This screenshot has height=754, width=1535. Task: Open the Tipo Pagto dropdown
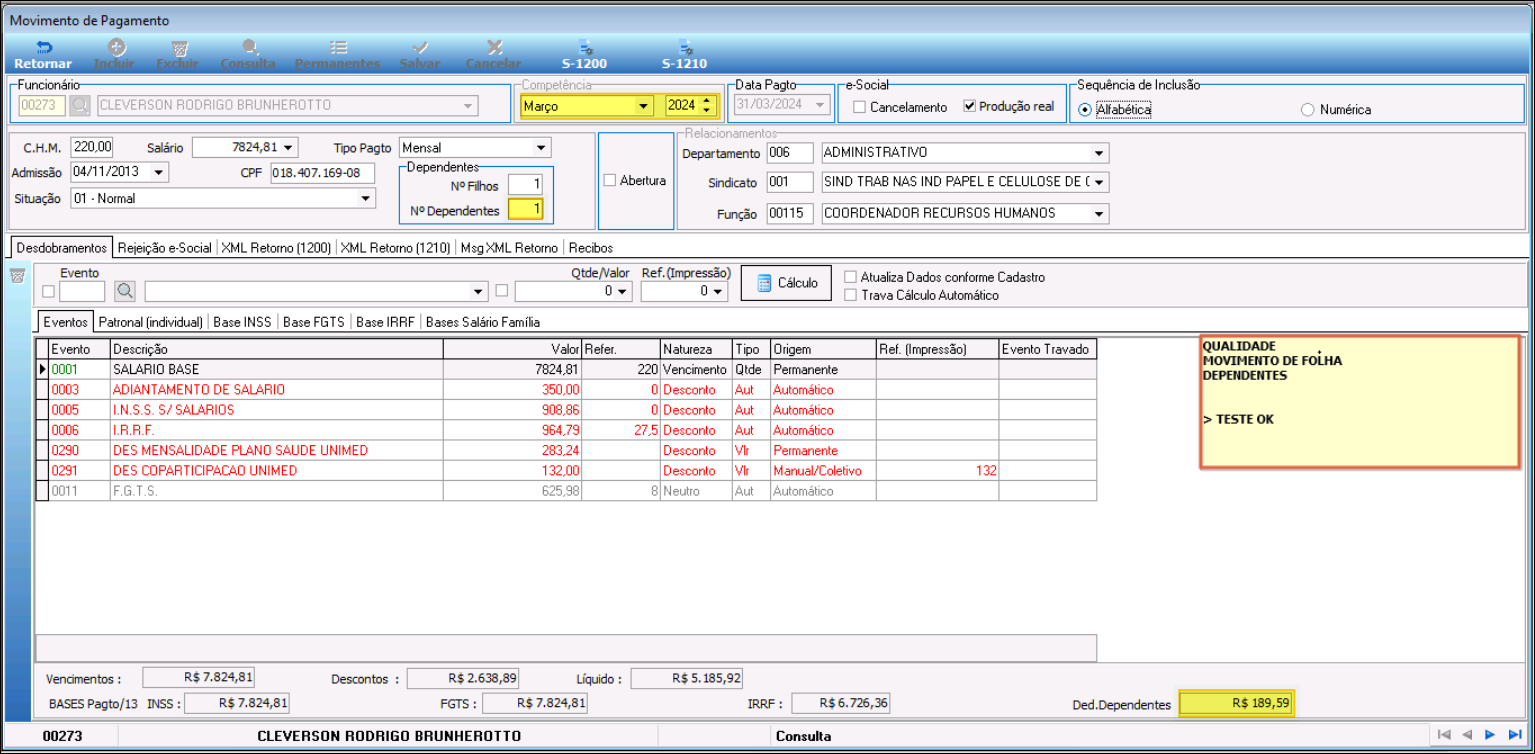tap(540, 148)
